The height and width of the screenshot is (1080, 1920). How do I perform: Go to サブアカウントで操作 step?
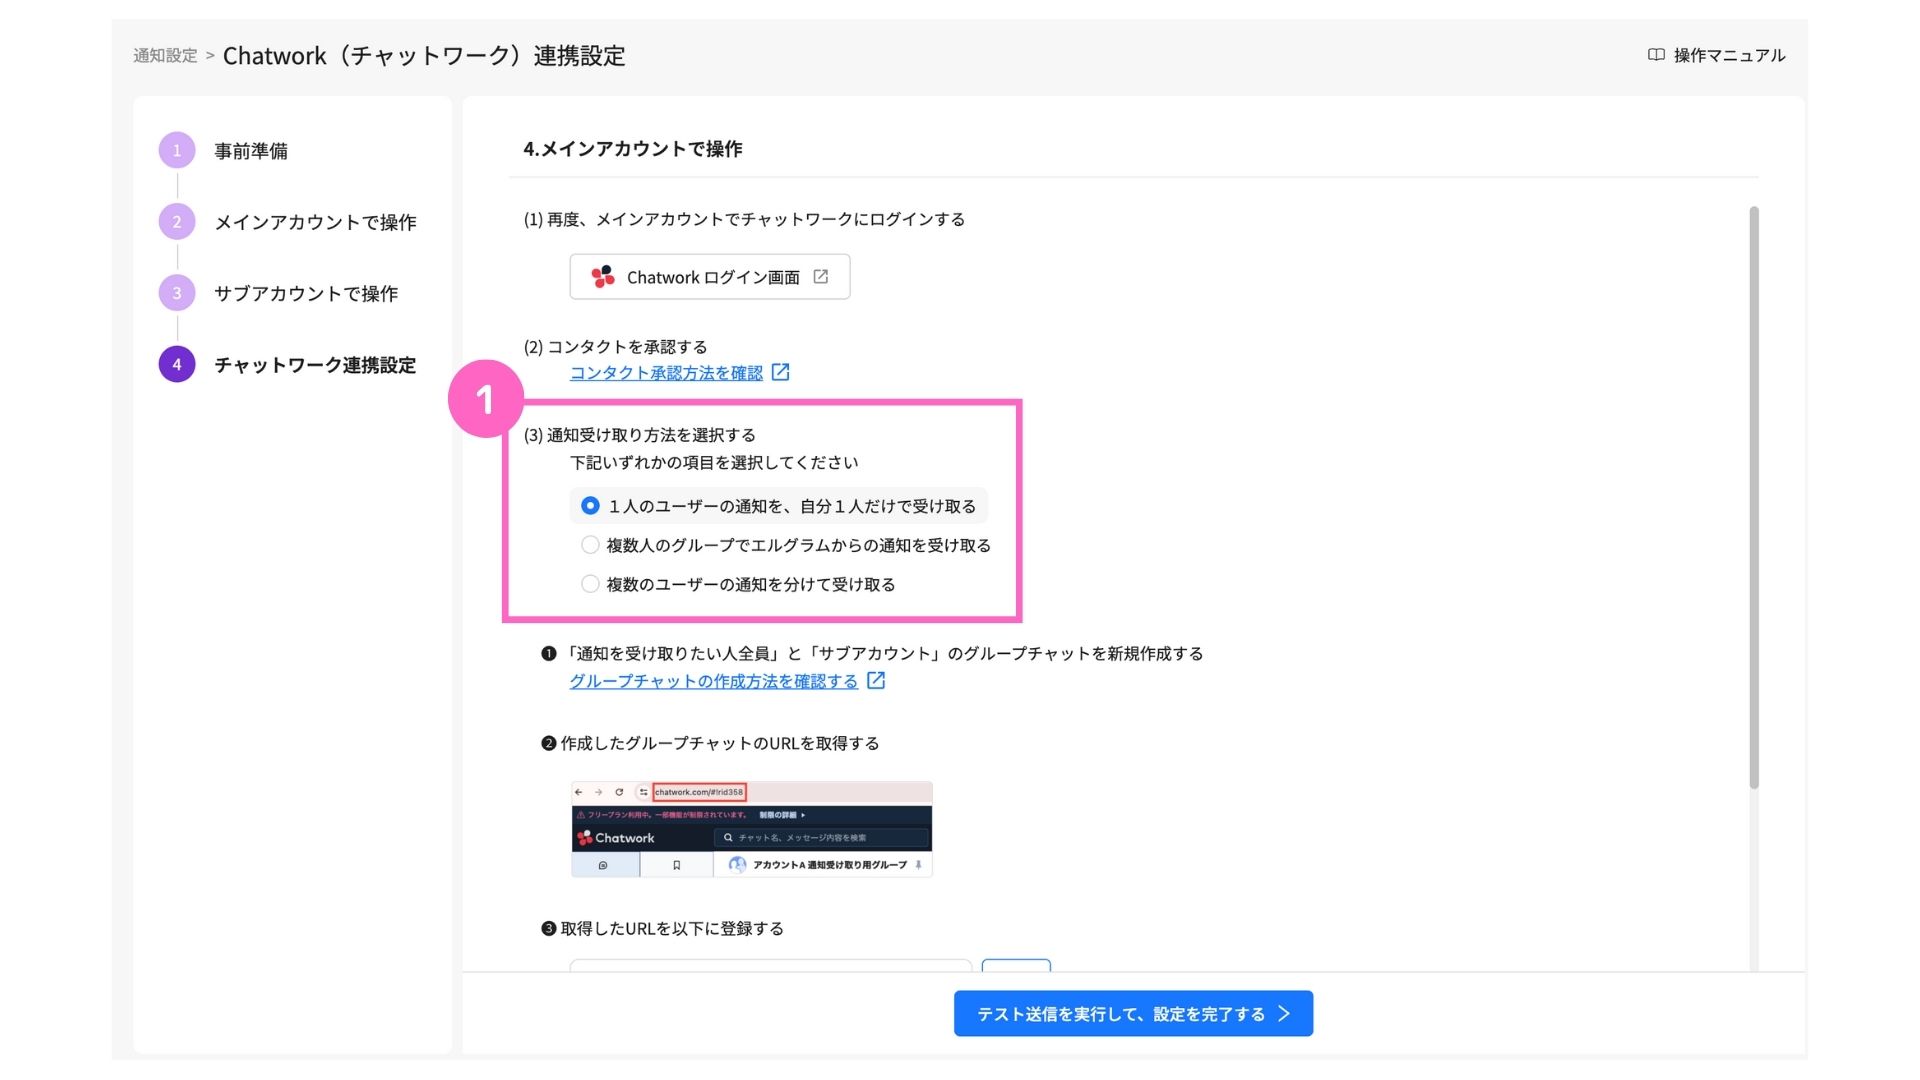306,293
